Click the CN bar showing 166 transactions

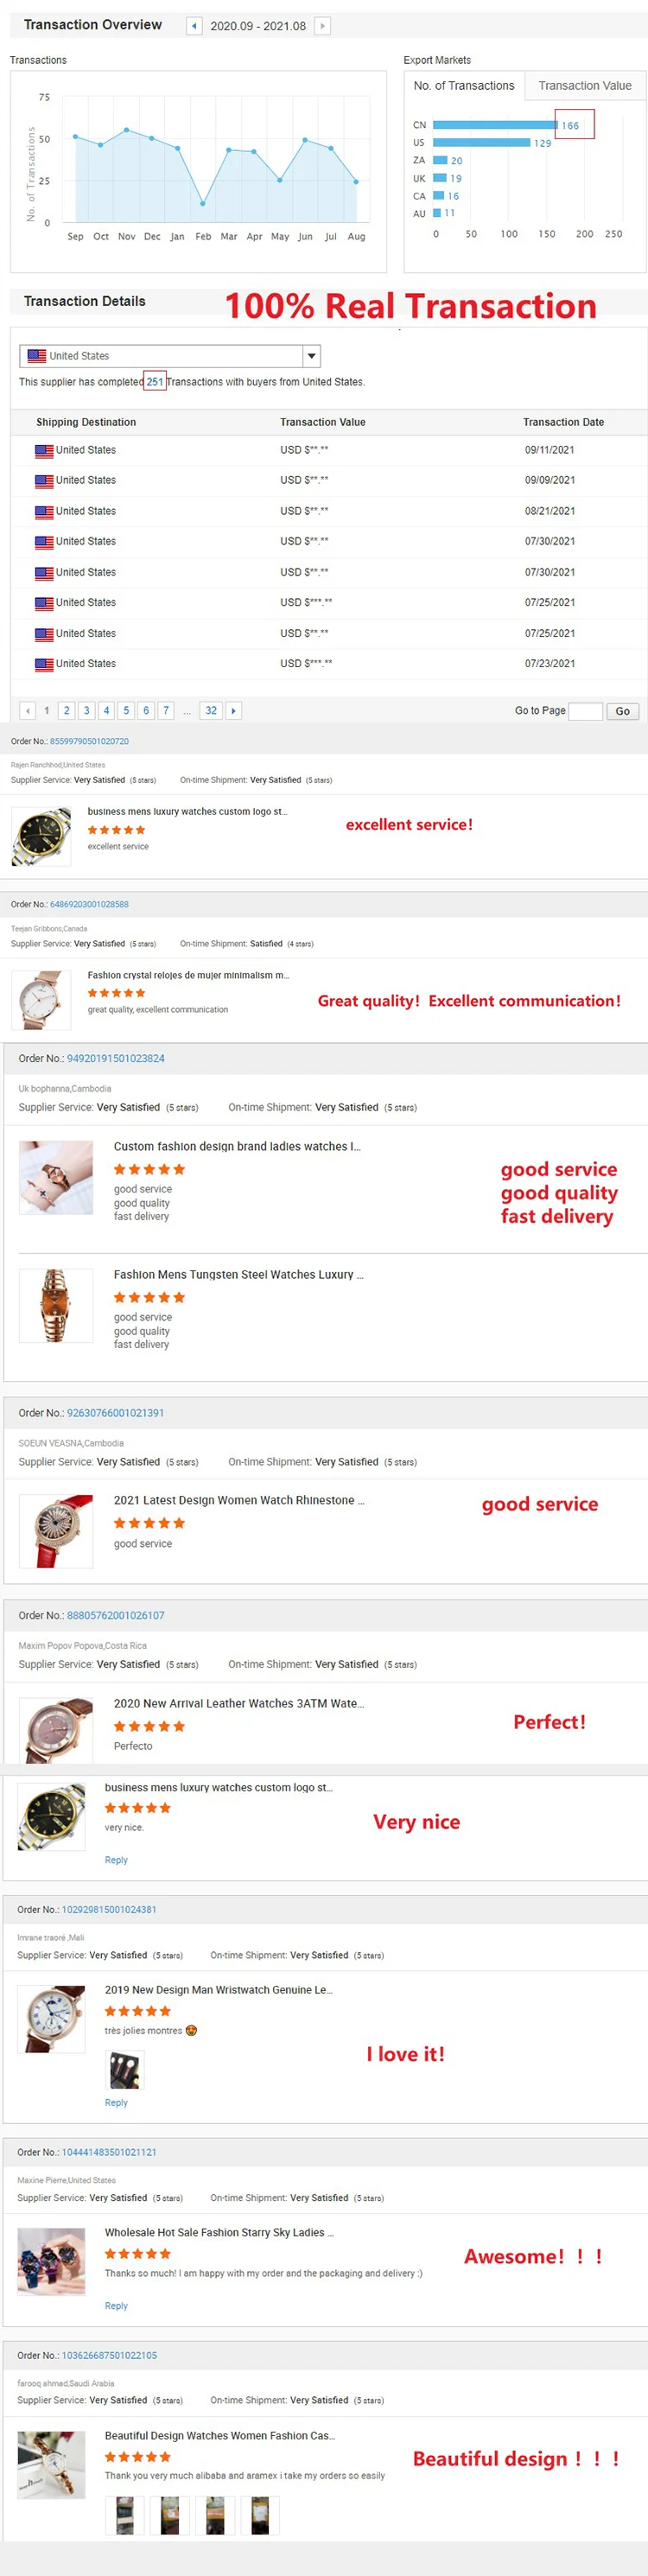495,125
